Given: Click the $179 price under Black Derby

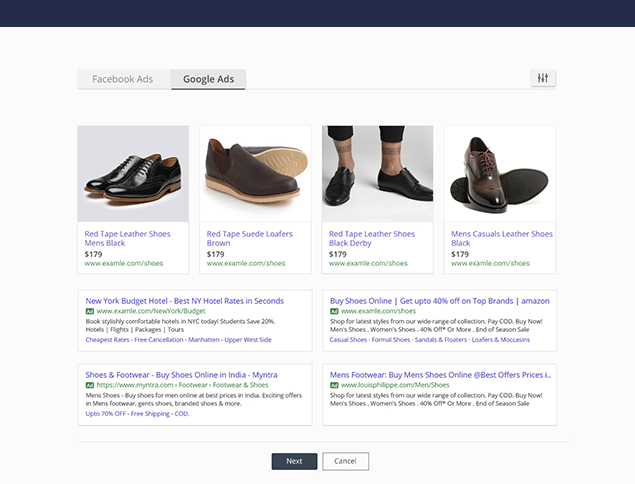Looking at the screenshot, I should point(338,254).
